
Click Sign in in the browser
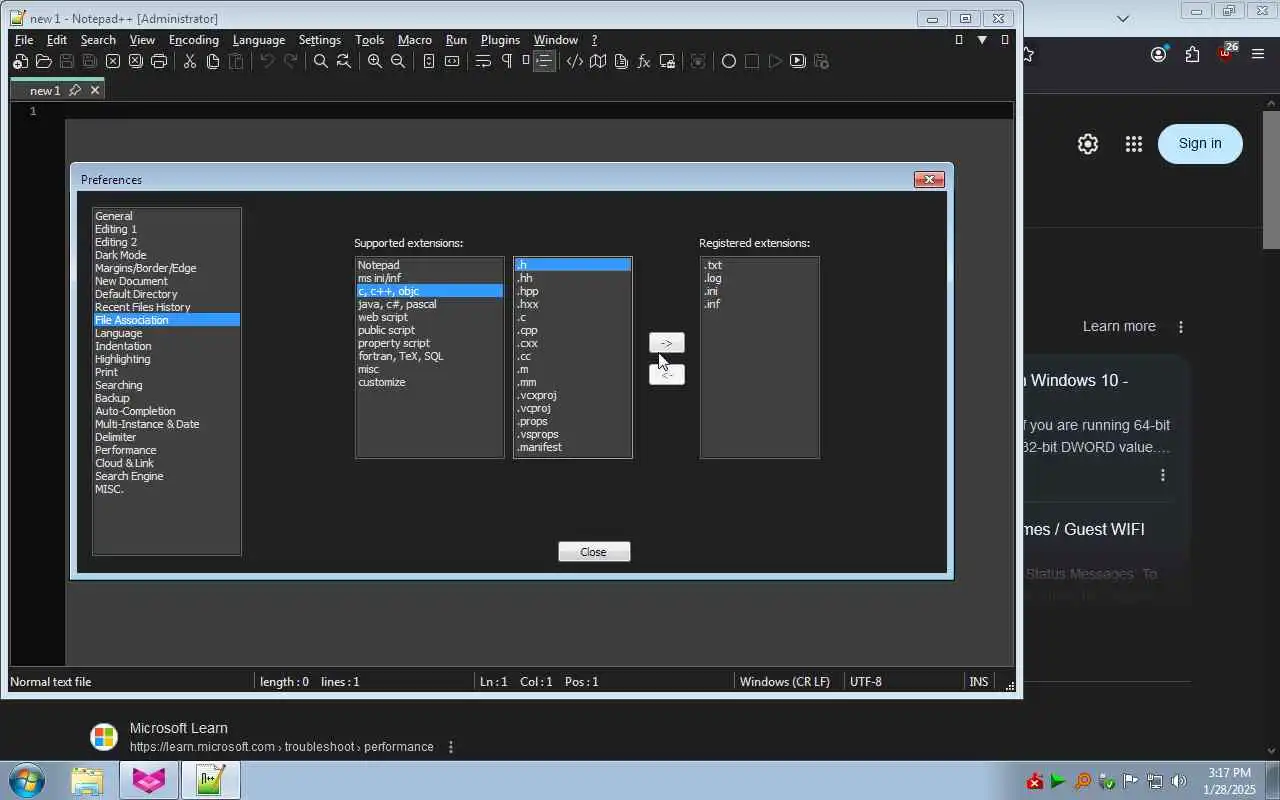pyautogui.click(x=1200, y=144)
